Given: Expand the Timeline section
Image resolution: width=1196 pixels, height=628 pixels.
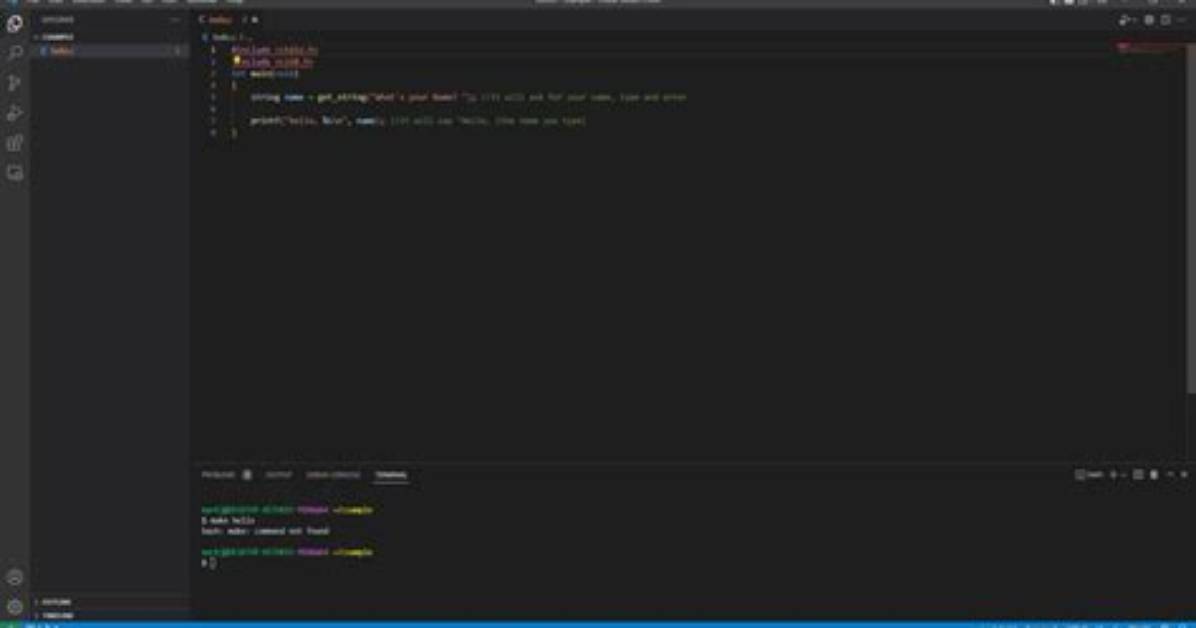Looking at the screenshot, I should [x=109, y=615].
